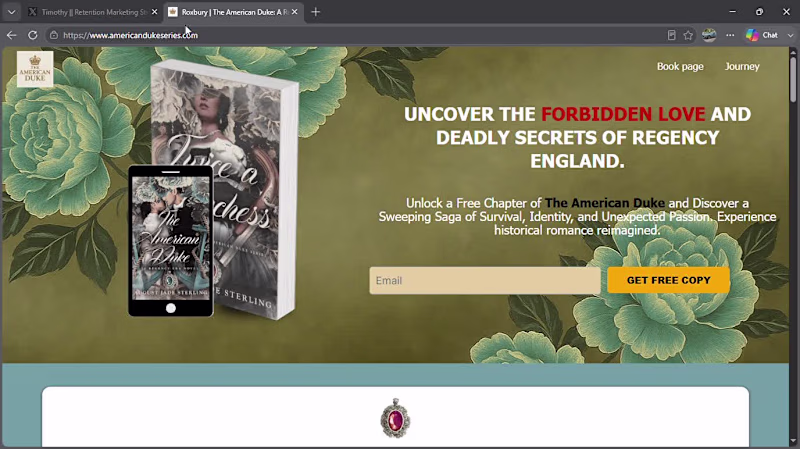Close the Roxbury American Duke tab
This screenshot has width=800, height=449.
click(294, 12)
